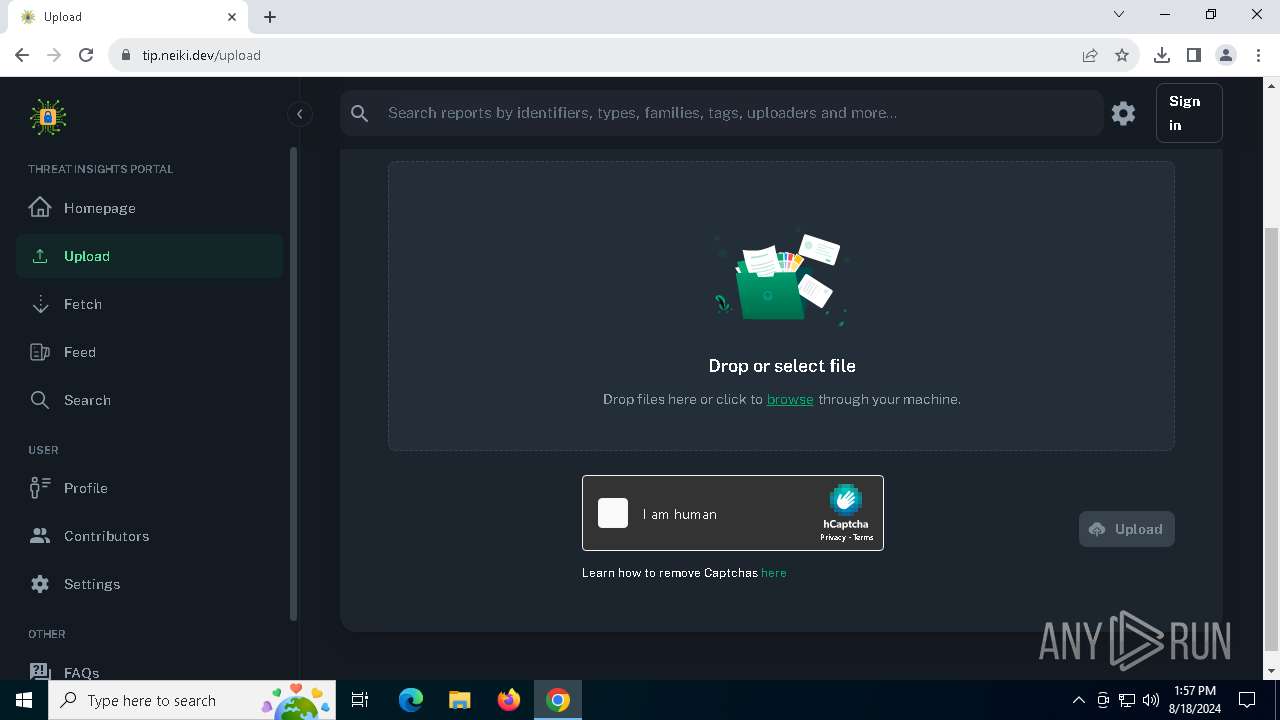Click the browse link
This screenshot has width=1280, height=720.
[x=790, y=399]
